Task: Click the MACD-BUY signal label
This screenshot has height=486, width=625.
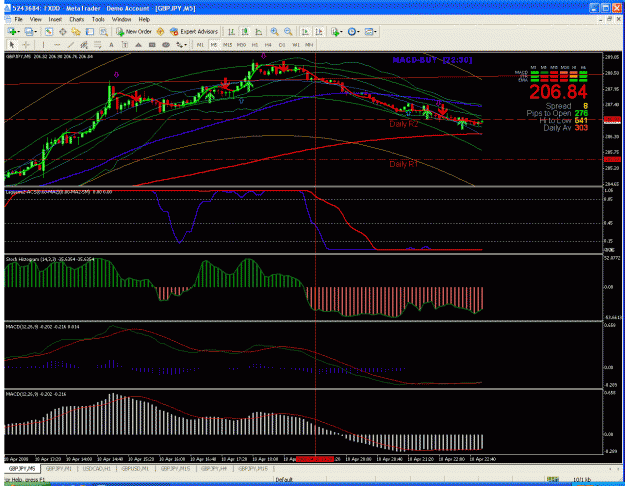Action: tap(432, 60)
